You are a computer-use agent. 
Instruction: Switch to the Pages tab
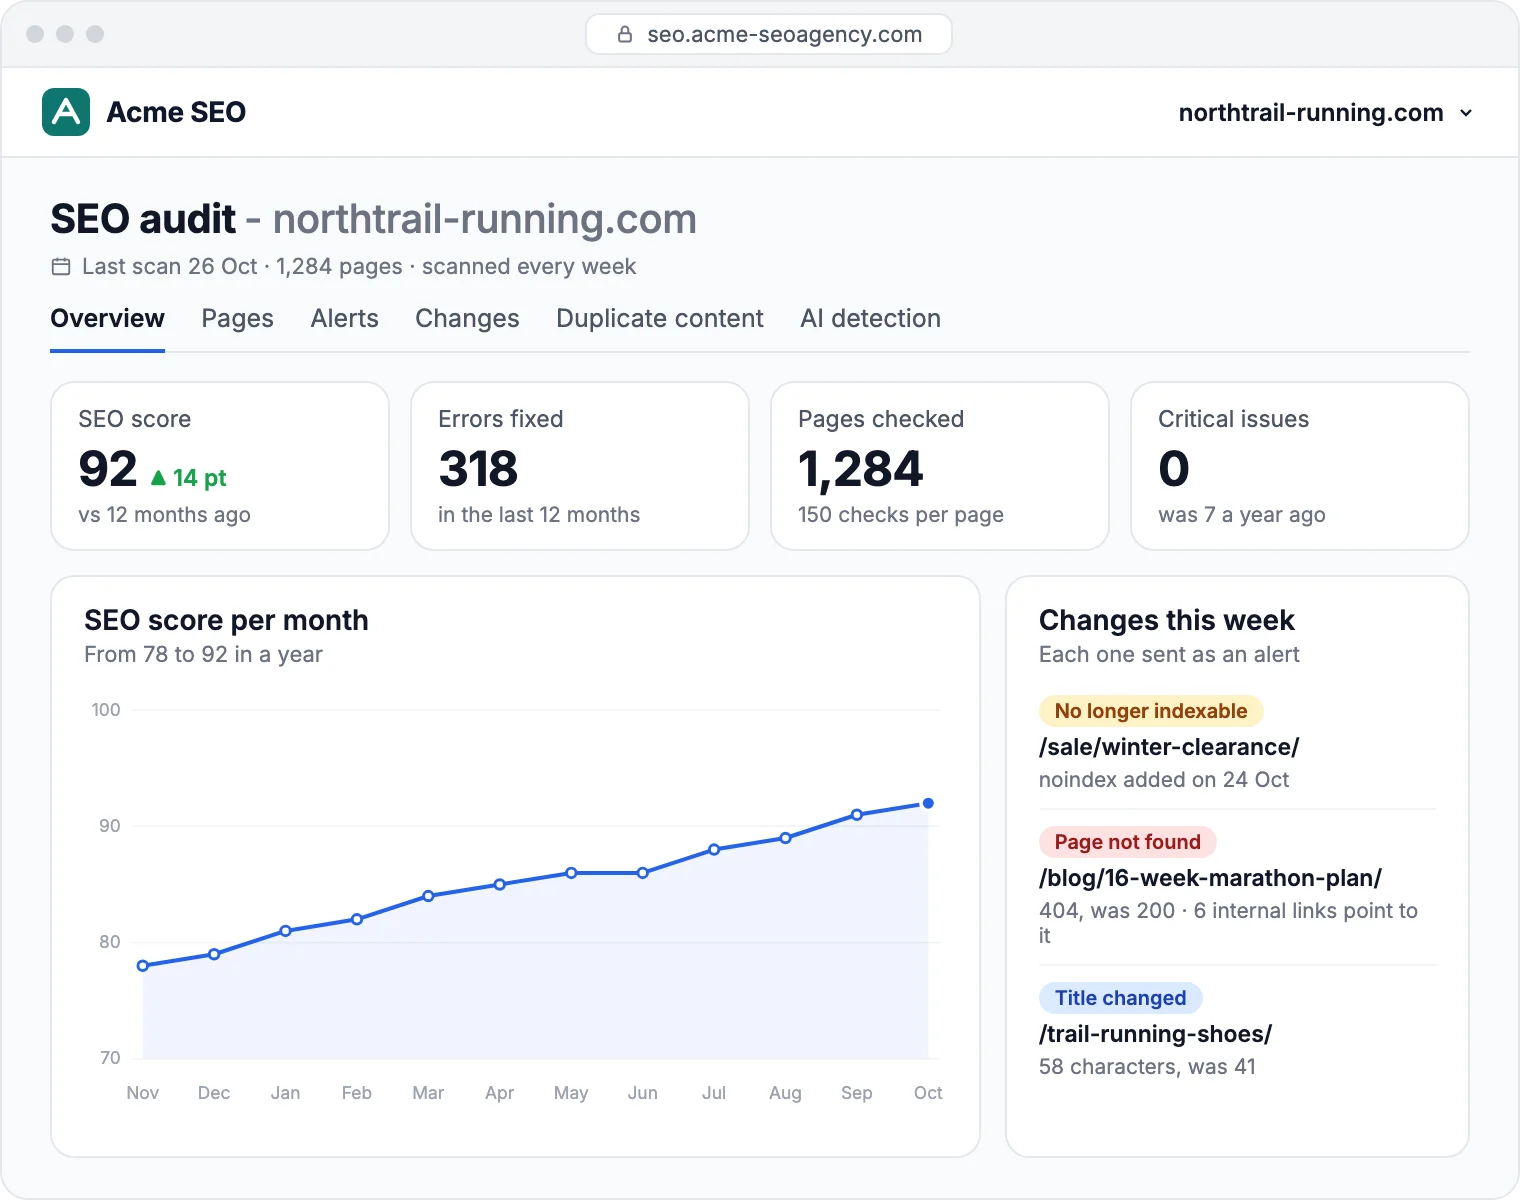(x=238, y=318)
